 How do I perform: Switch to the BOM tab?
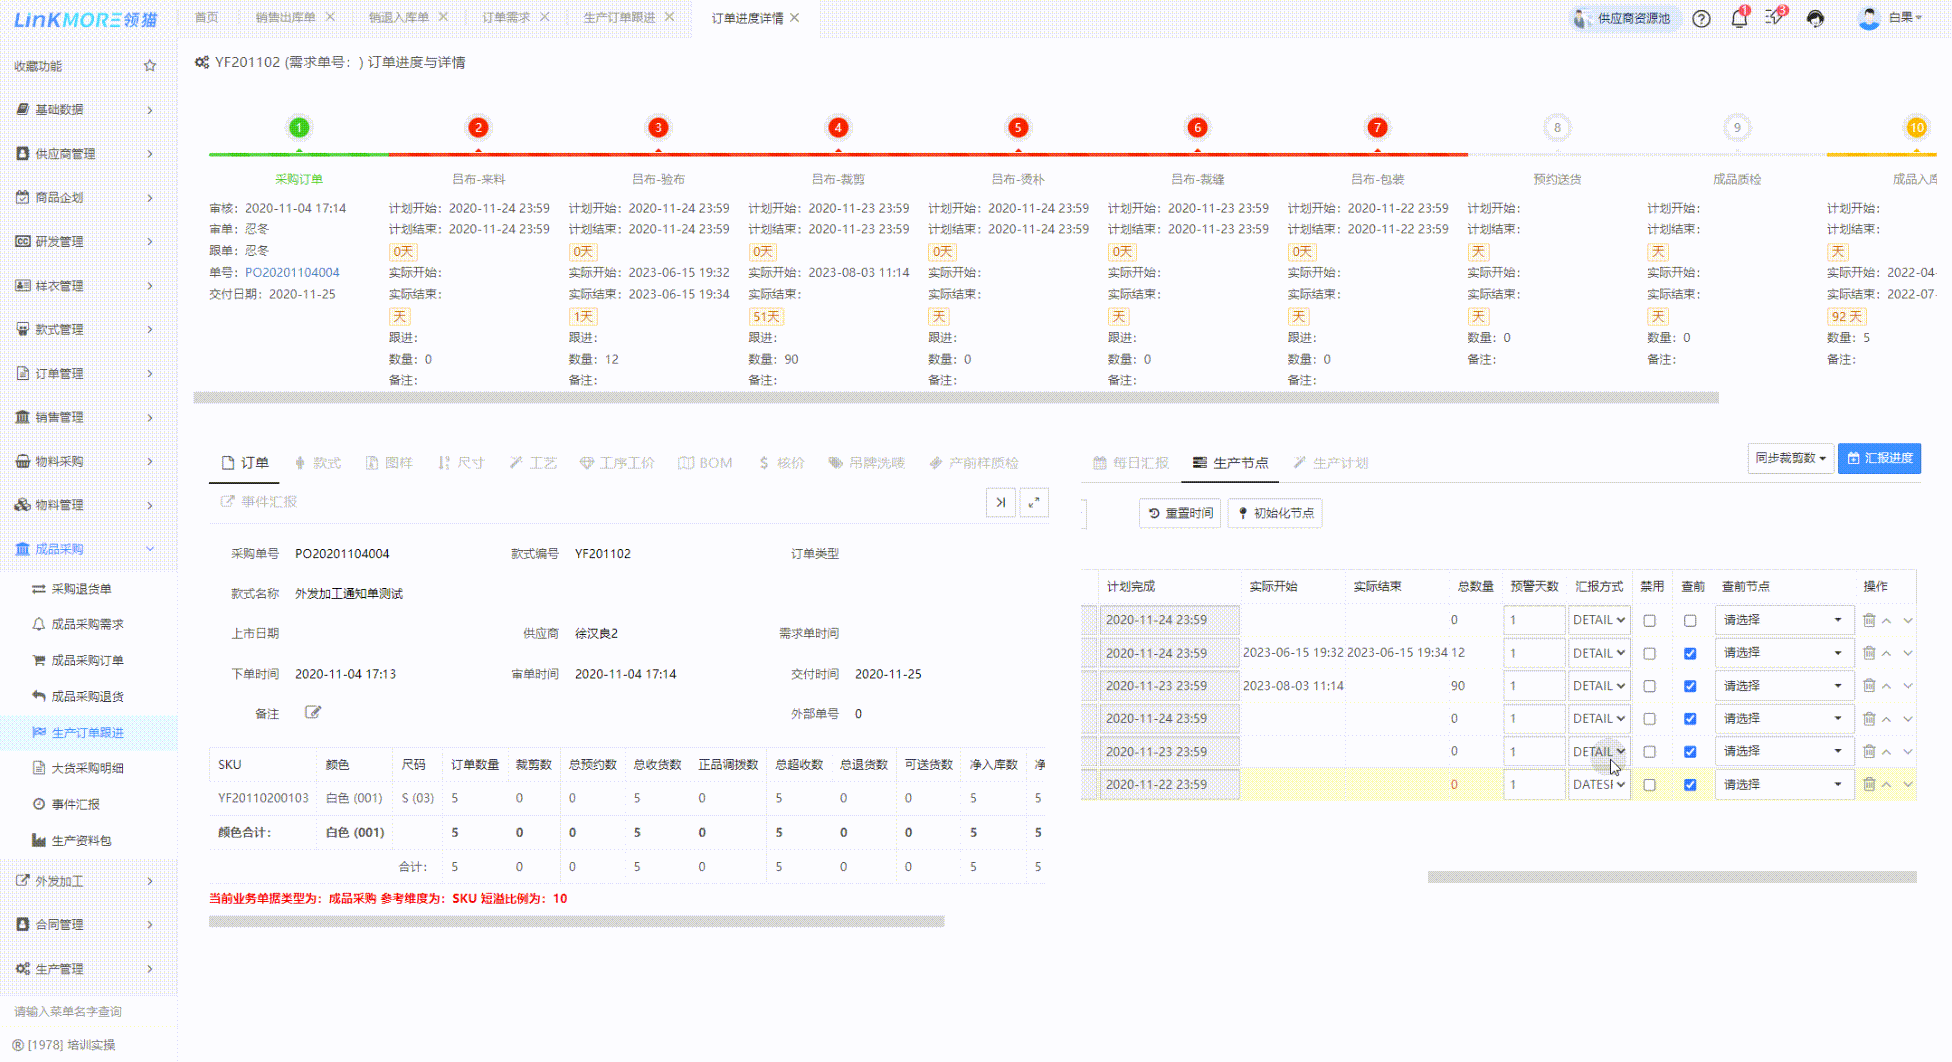[x=705, y=463]
